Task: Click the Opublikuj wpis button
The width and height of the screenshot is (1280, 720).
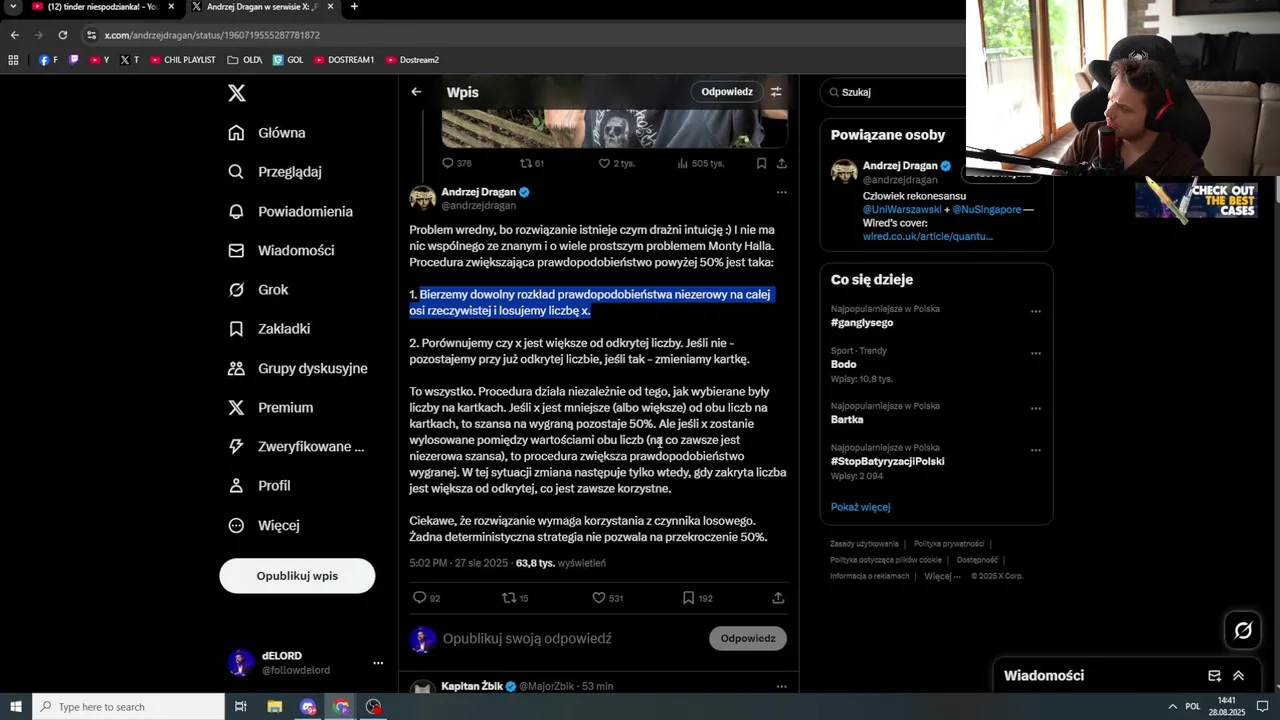Action: [297, 576]
